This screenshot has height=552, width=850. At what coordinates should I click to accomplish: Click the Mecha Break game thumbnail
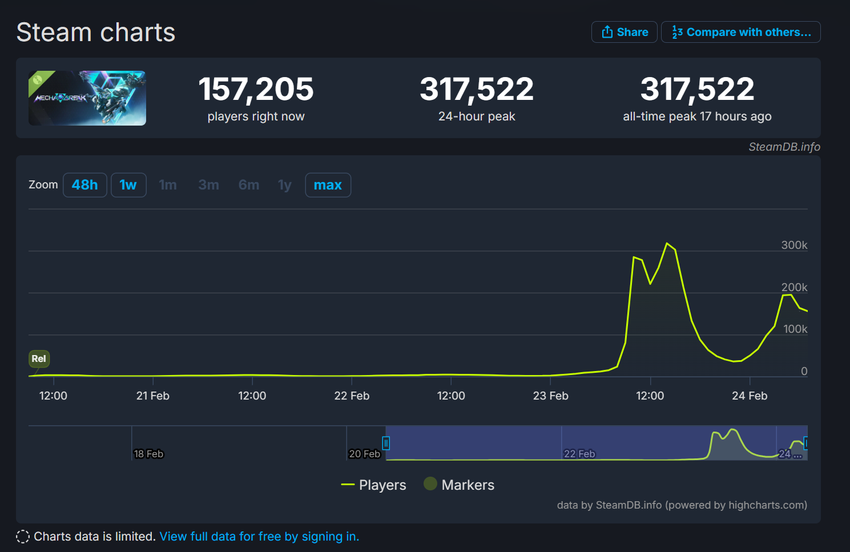(87, 98)
